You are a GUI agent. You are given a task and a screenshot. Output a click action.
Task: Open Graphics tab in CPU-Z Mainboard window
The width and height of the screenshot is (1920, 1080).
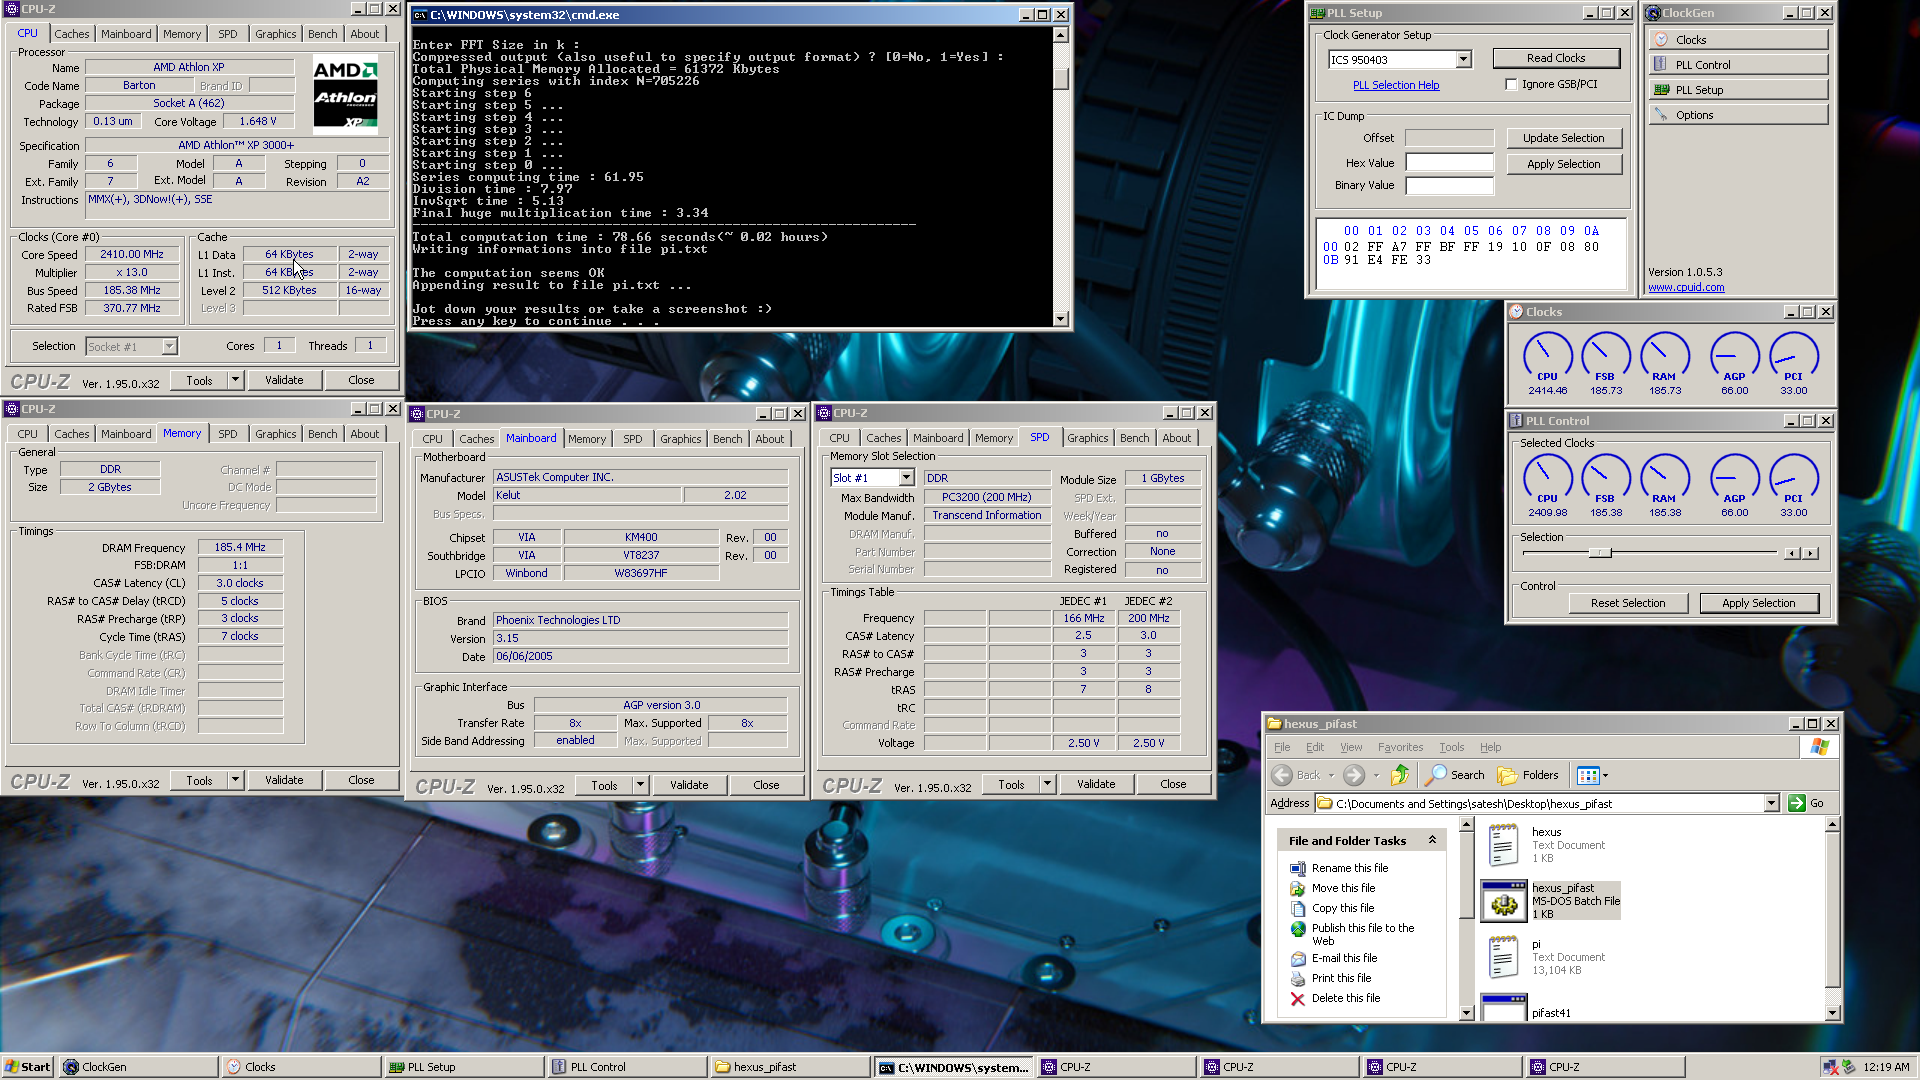[x=680, y=439]
